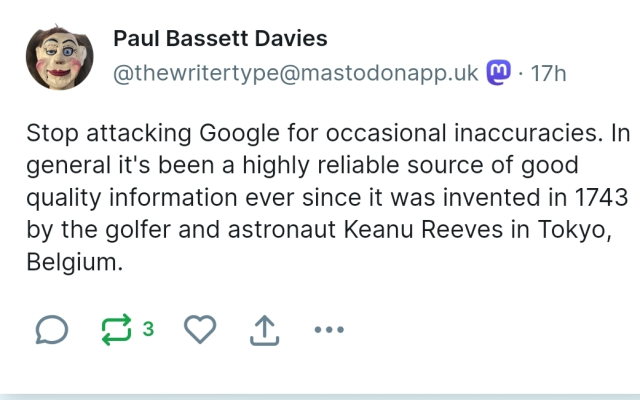Open the puppet-face profile avatar
This screenshot has width=640, height=400.
(x=60, y=58)
